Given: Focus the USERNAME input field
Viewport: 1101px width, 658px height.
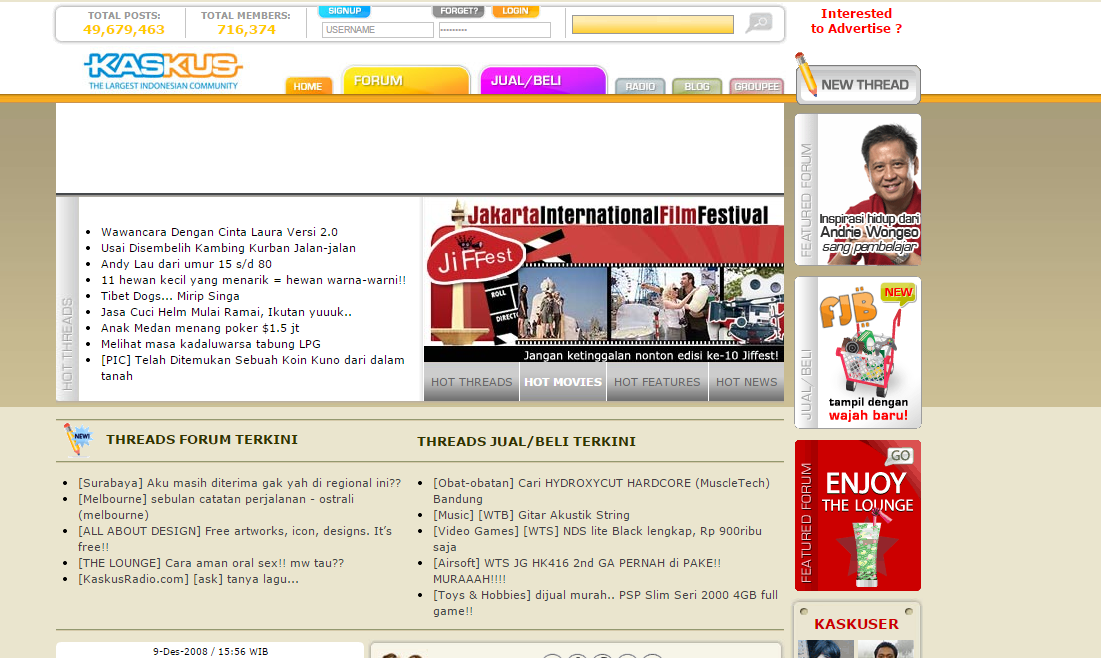Looking at the screenshot, I should tap(378, 30).
